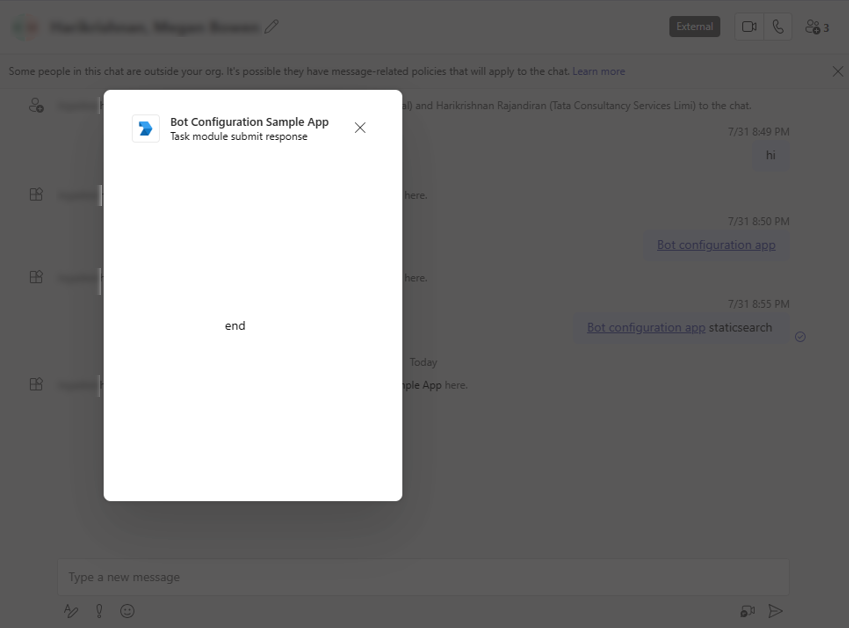This screenshot has width=849, height=628.
Task: Focus the 'Type a new message' field
Action: (x=423, y=577)
